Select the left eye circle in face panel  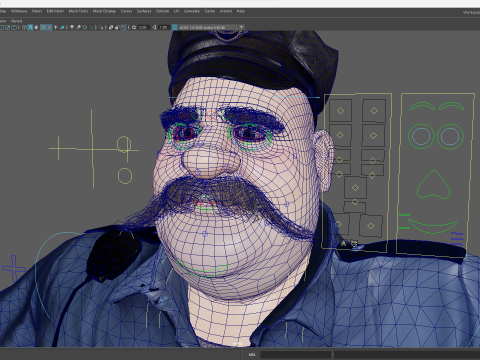coord(421,136)
